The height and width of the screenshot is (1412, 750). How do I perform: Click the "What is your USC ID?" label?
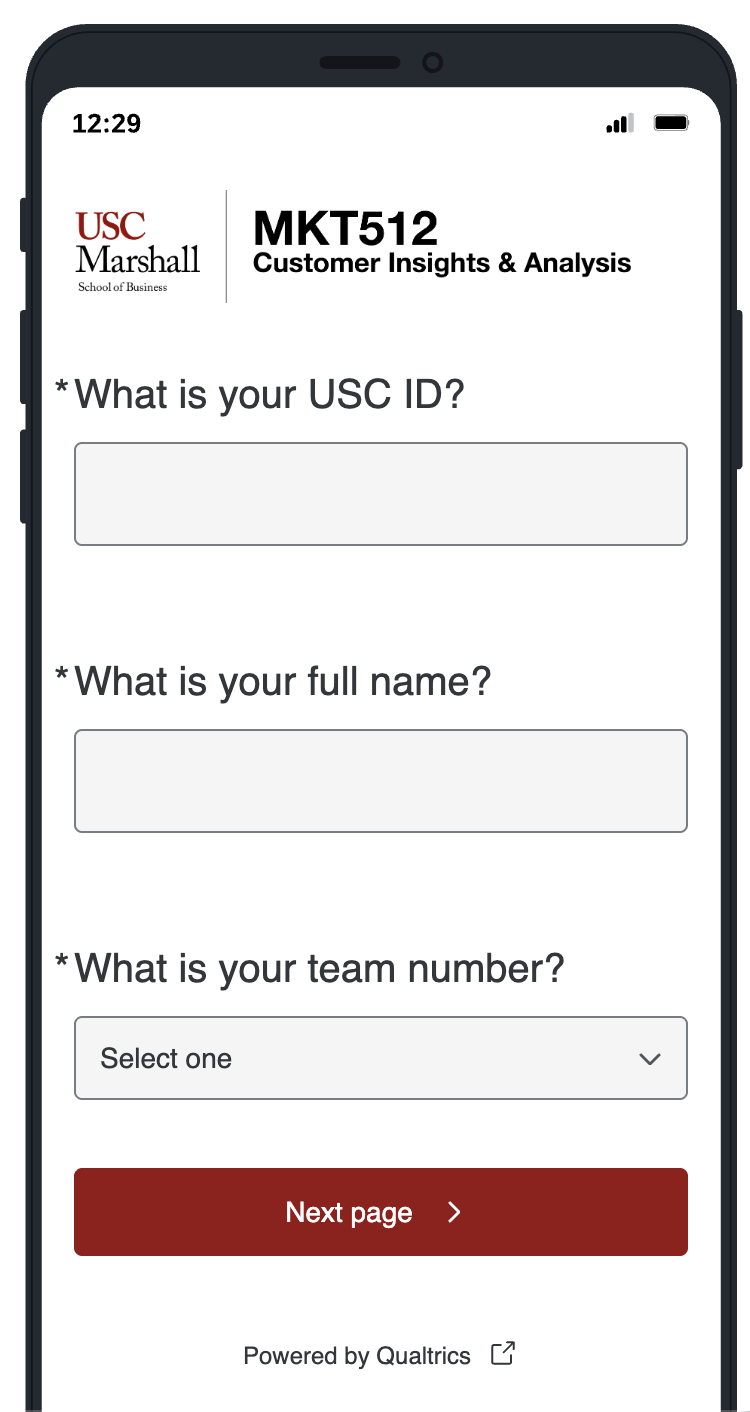click(x=270, y=395)
